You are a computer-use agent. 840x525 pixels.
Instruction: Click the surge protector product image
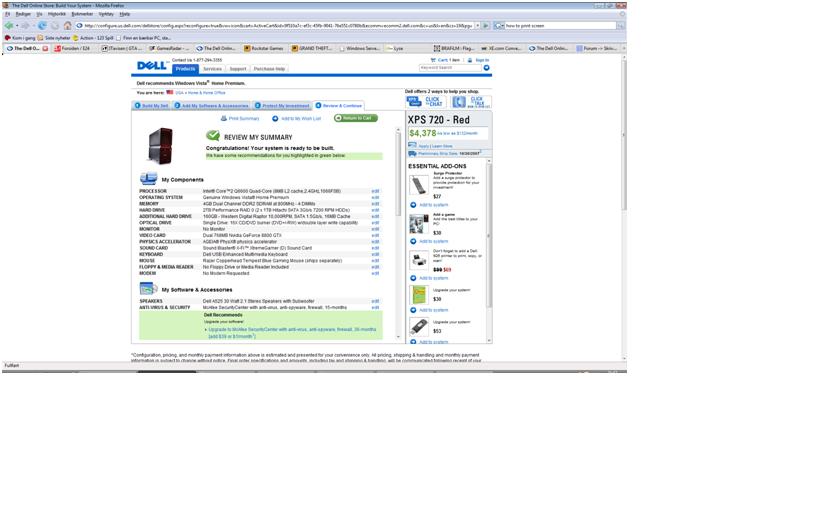tap(418, 185)
